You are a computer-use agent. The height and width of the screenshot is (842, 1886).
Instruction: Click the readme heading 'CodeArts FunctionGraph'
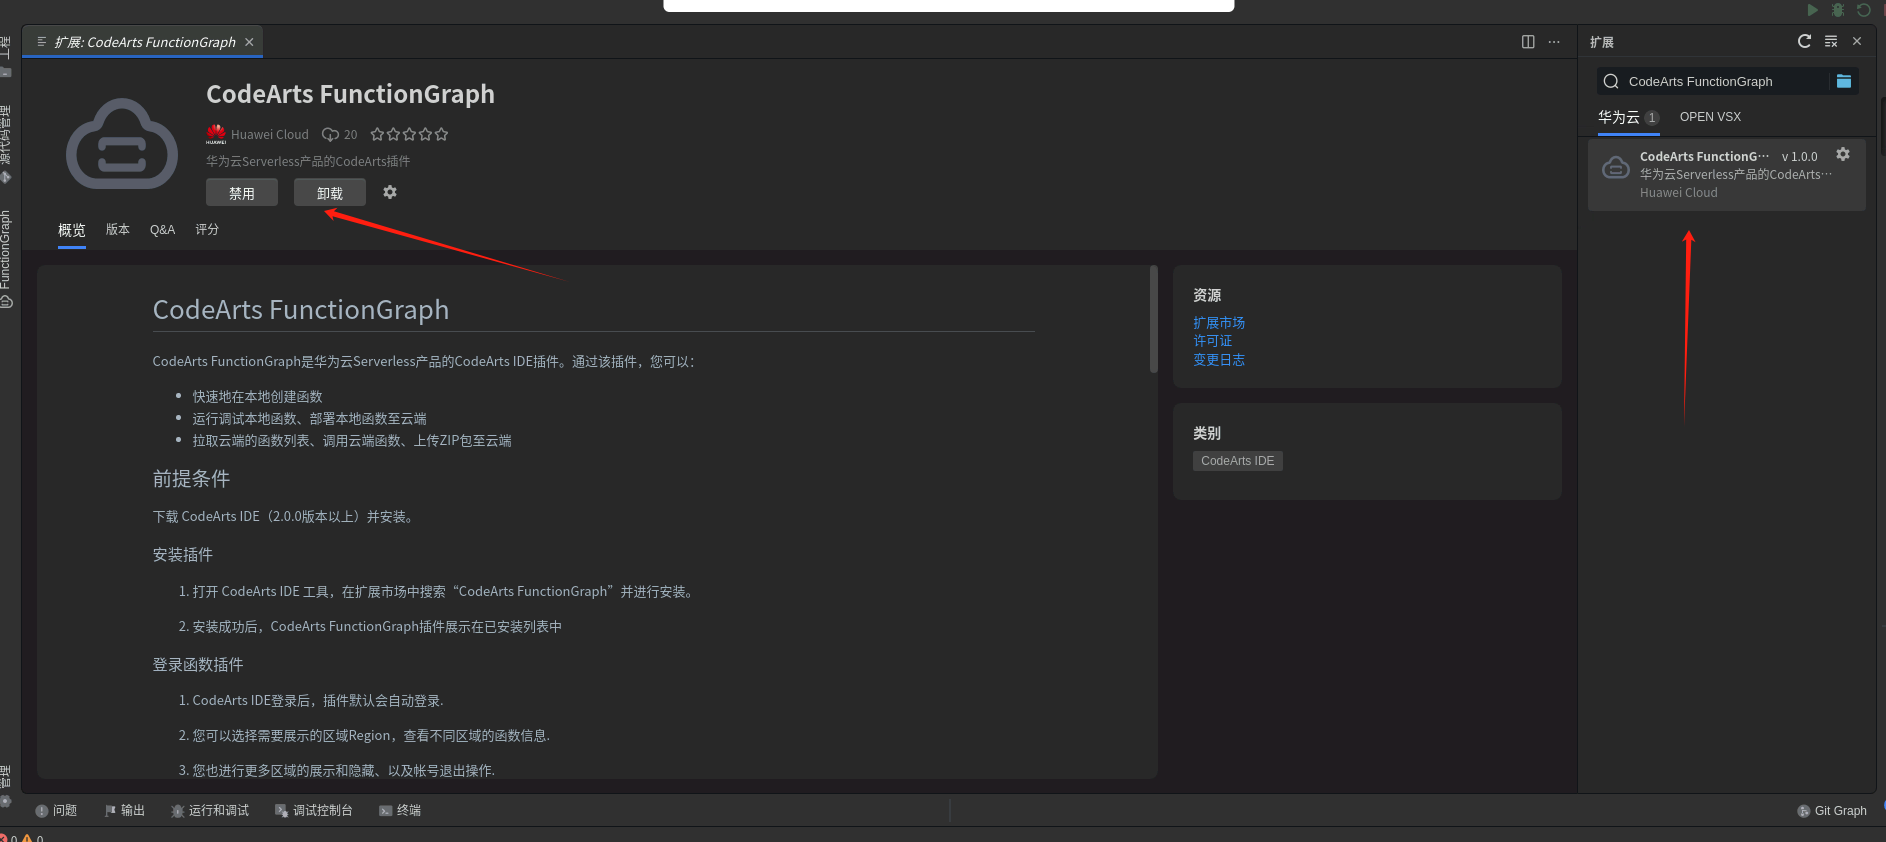point(301,310)
